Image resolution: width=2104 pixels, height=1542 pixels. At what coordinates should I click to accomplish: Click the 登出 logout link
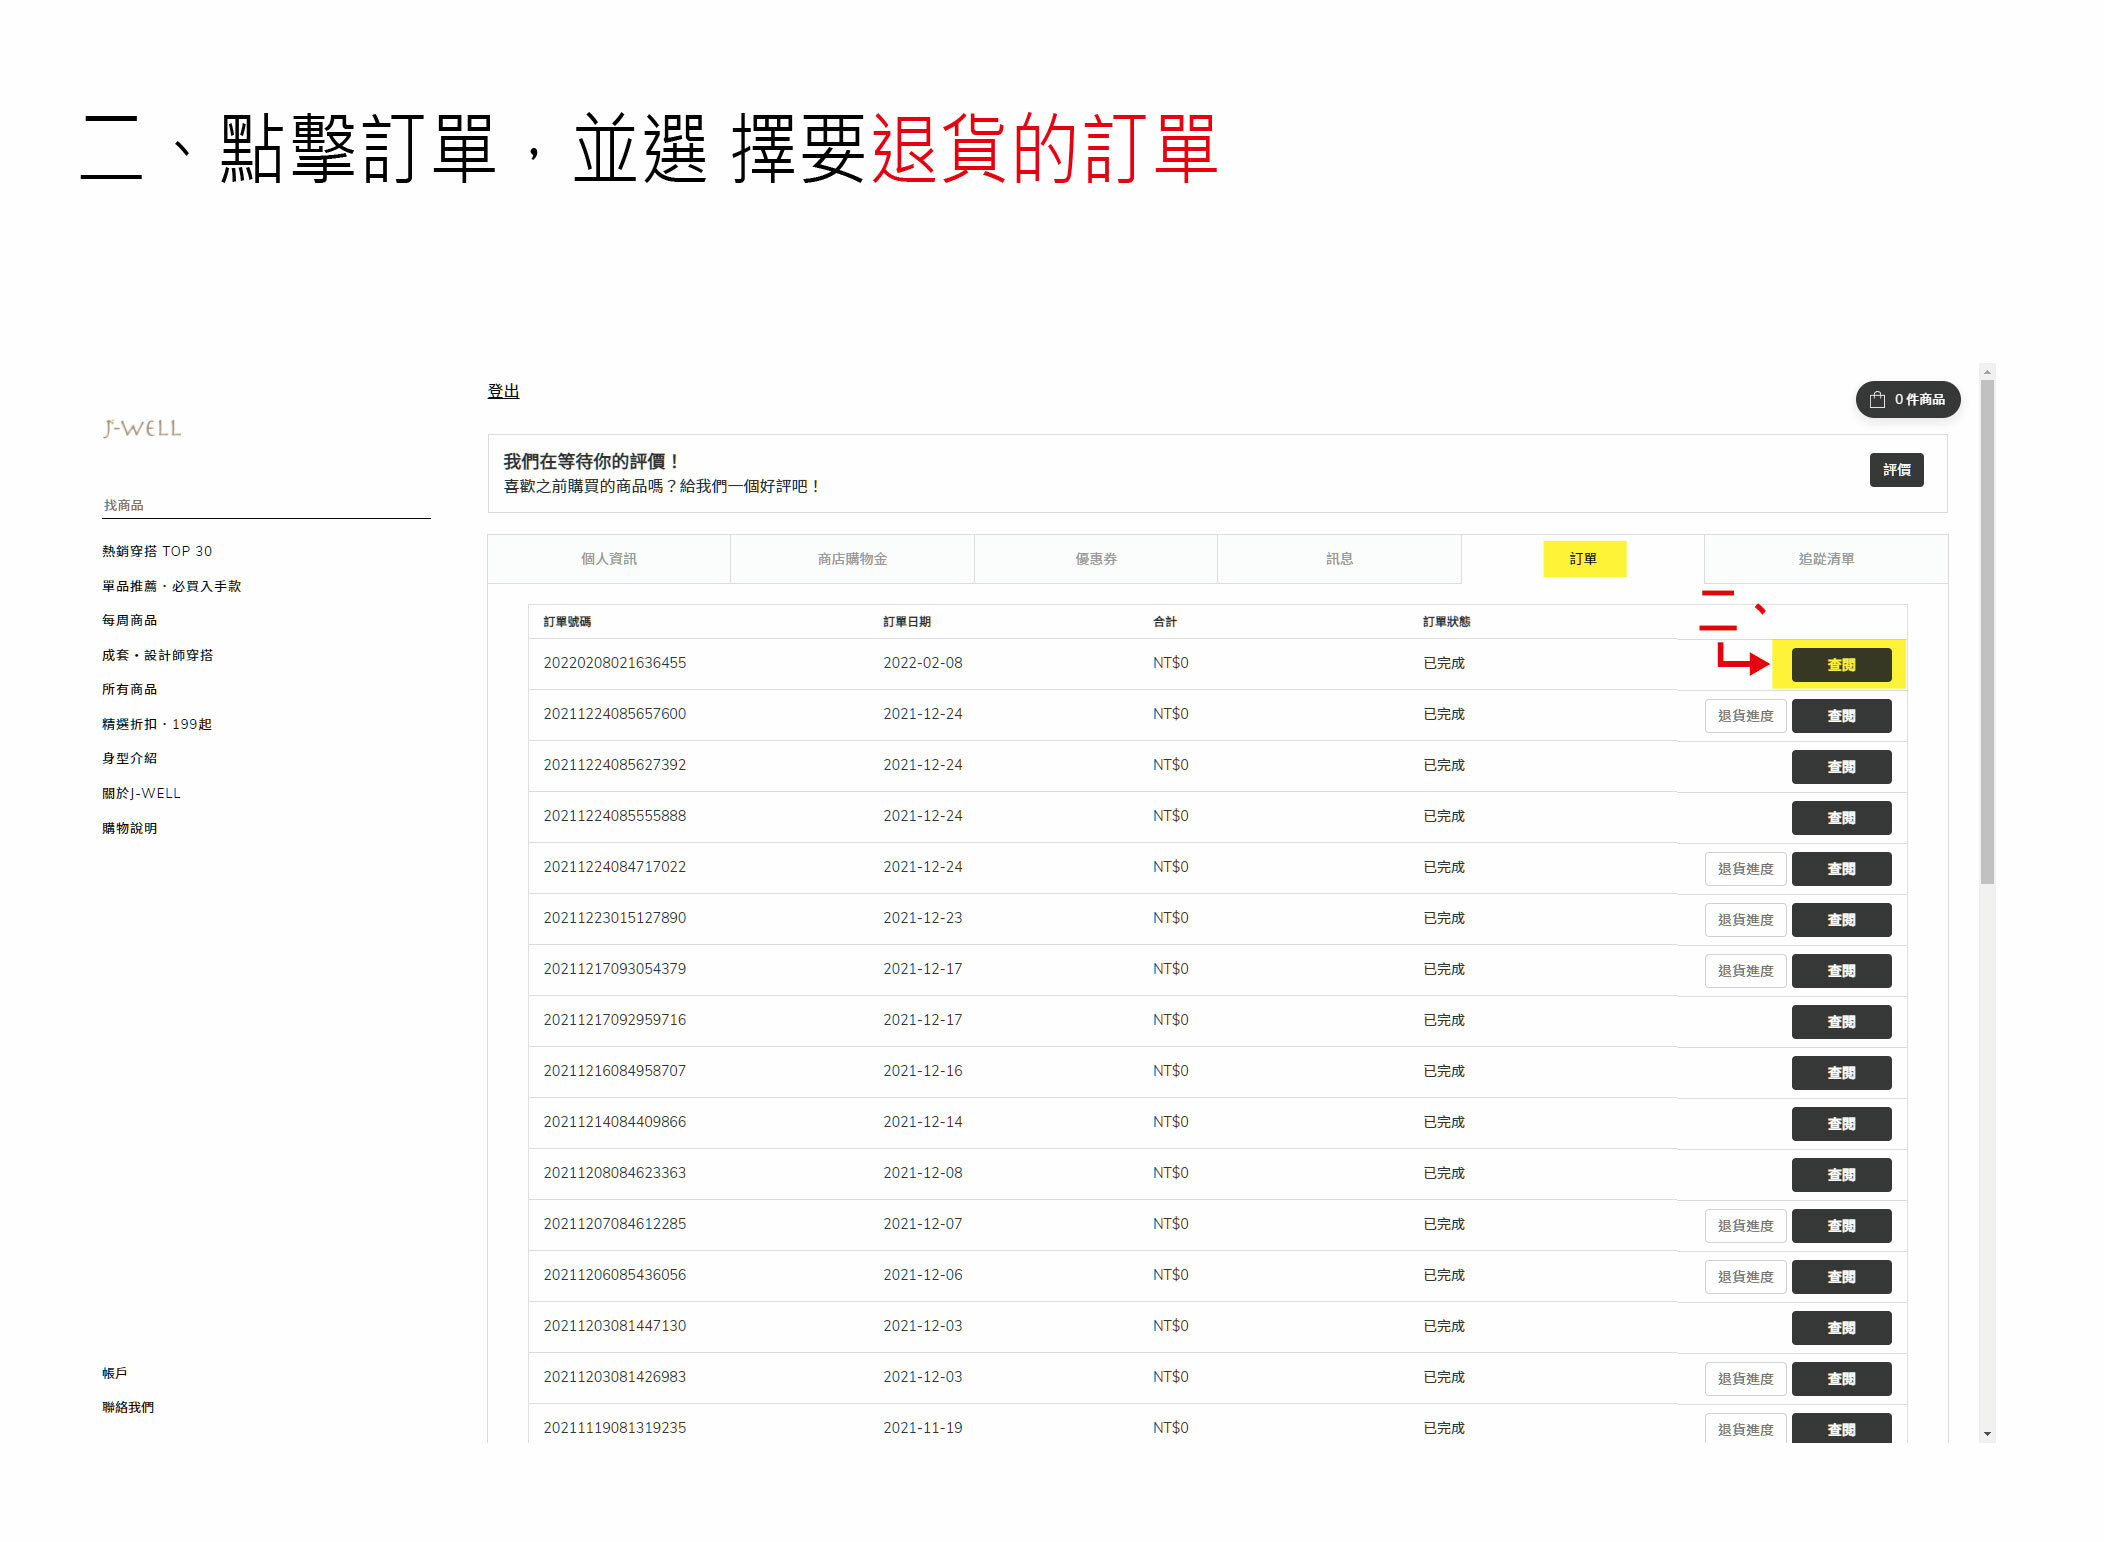pos(503,391)
